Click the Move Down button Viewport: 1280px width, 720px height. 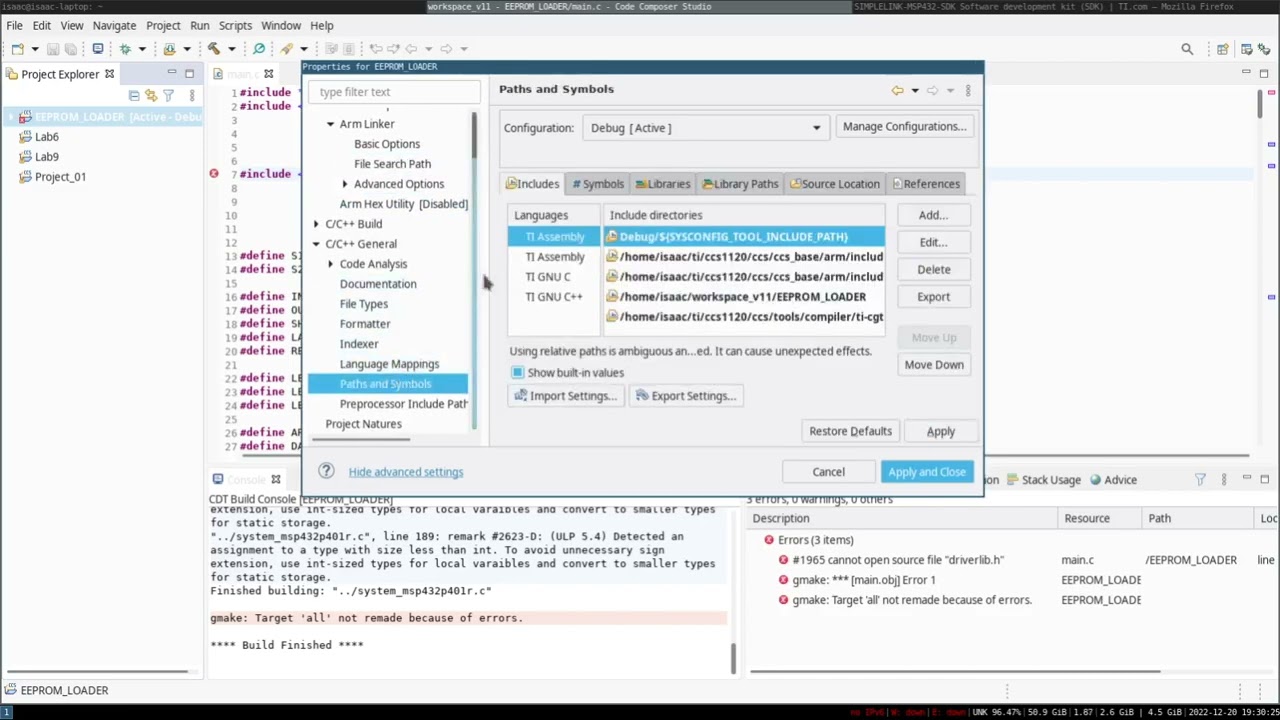pyautogui.click(x=934, y=364)
